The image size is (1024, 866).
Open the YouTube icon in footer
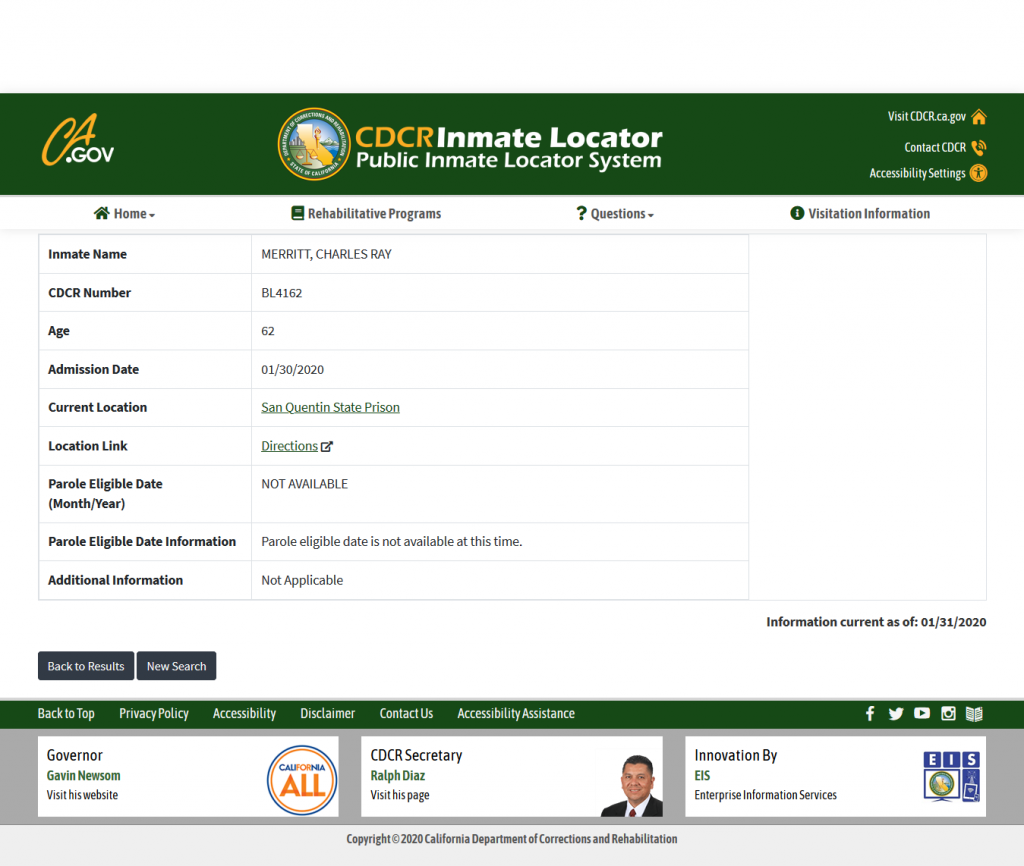click(922, 714)
